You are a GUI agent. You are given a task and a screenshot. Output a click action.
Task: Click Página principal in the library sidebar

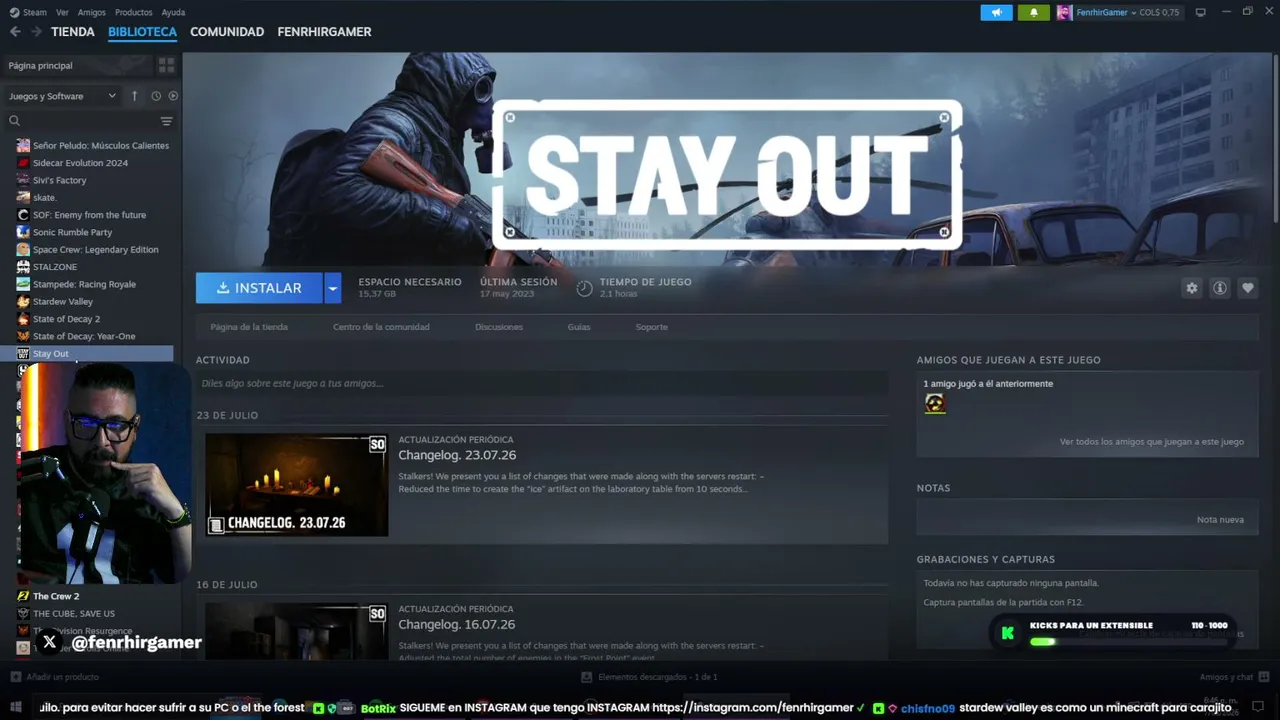(78, 65)
